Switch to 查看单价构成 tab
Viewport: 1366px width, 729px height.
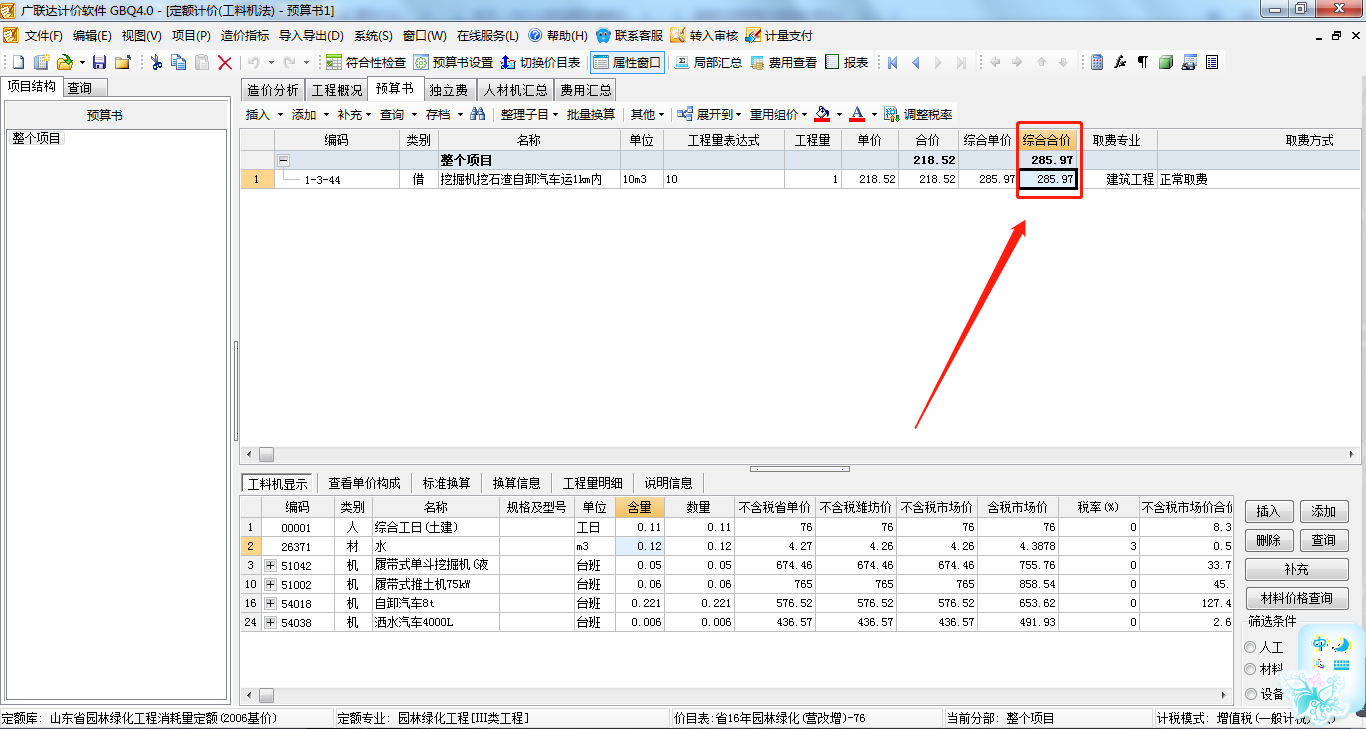(x=364, y=483)
